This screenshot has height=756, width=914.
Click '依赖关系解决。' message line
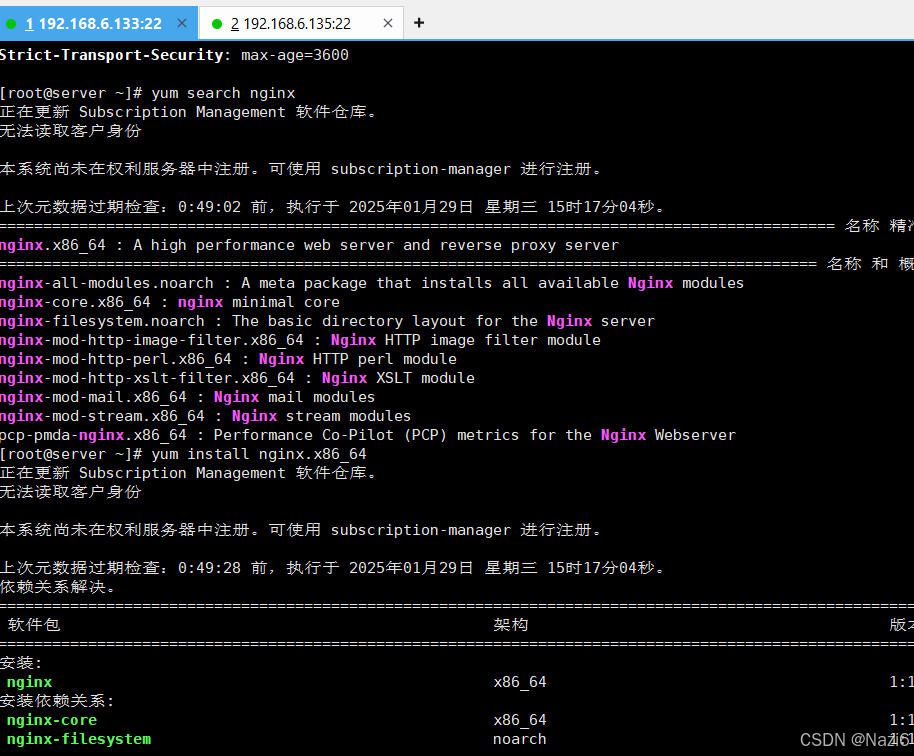[x=58, y=586]
